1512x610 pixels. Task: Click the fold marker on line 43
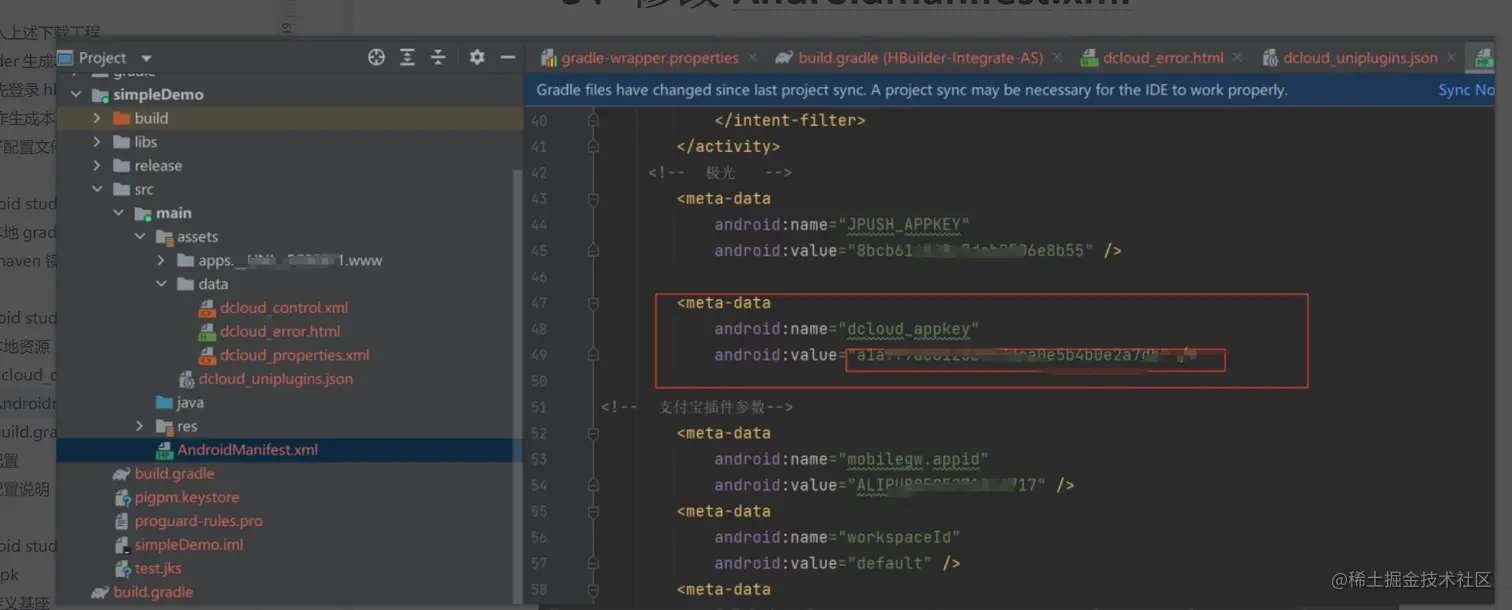593,199
